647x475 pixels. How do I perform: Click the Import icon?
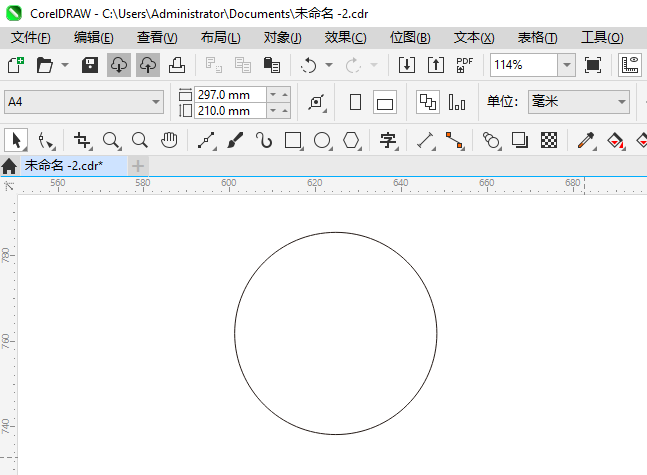[407, 65]
